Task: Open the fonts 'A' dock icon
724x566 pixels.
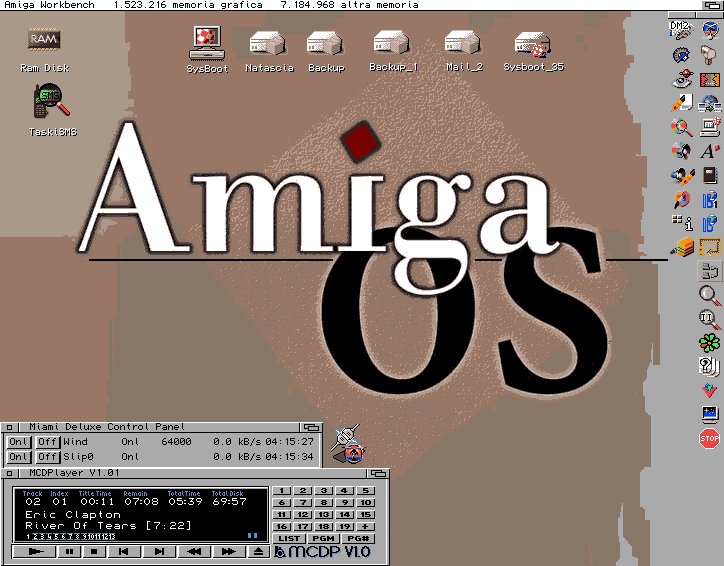Action: click(710, 151)
